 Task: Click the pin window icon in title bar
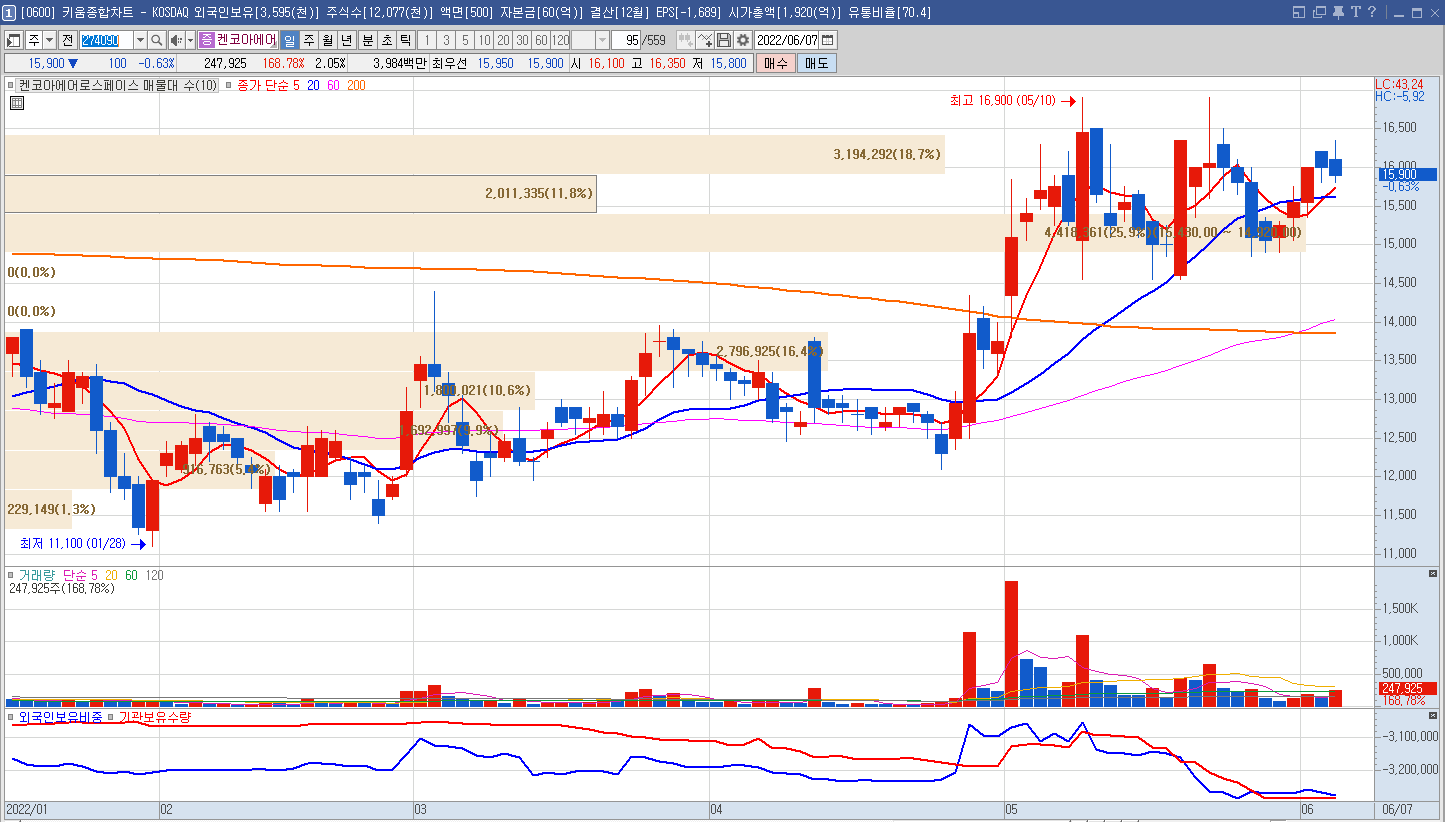click(x=1338, y=12)
